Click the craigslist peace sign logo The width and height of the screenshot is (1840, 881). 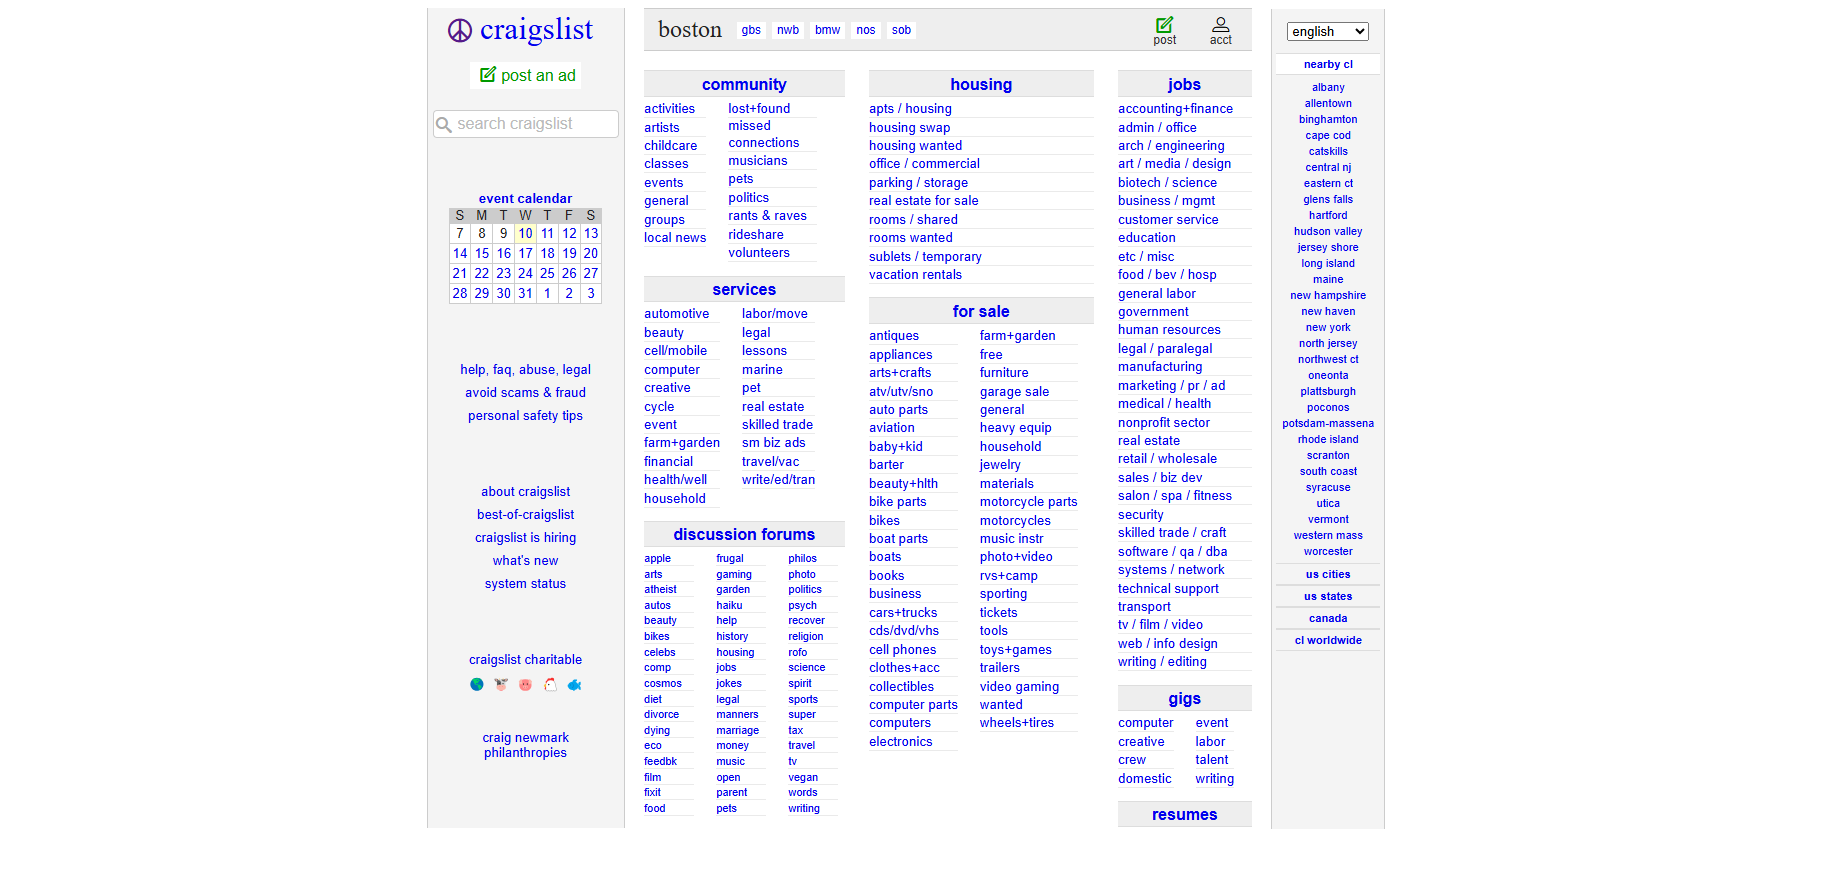(x=459, y=31)
